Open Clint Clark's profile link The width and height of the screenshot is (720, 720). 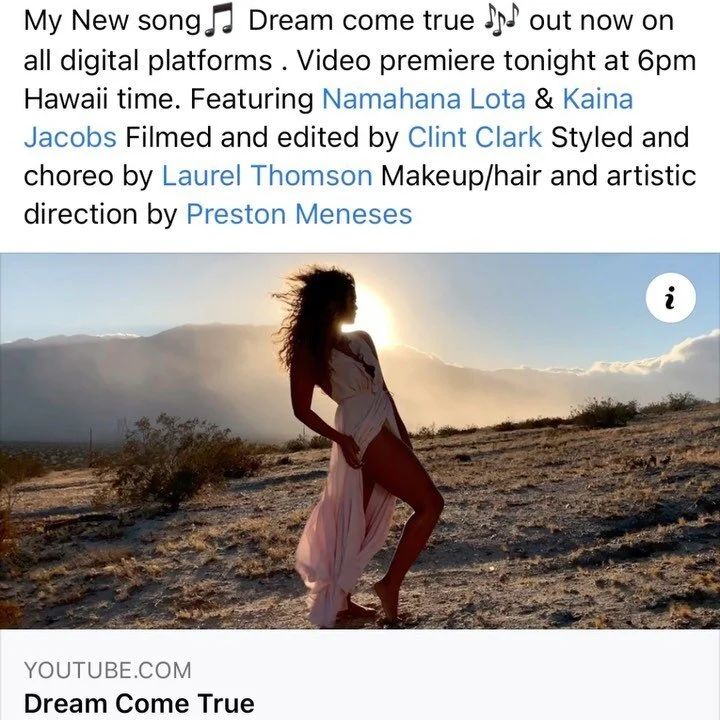475,137
